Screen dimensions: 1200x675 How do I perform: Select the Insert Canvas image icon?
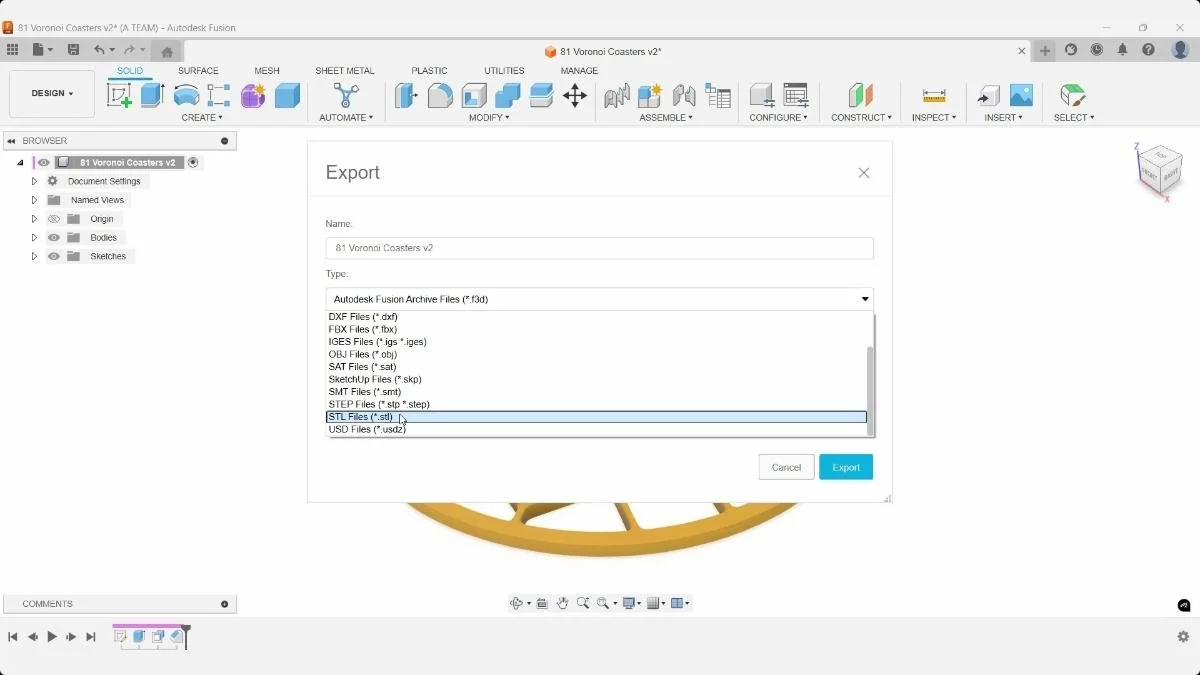1021,95
